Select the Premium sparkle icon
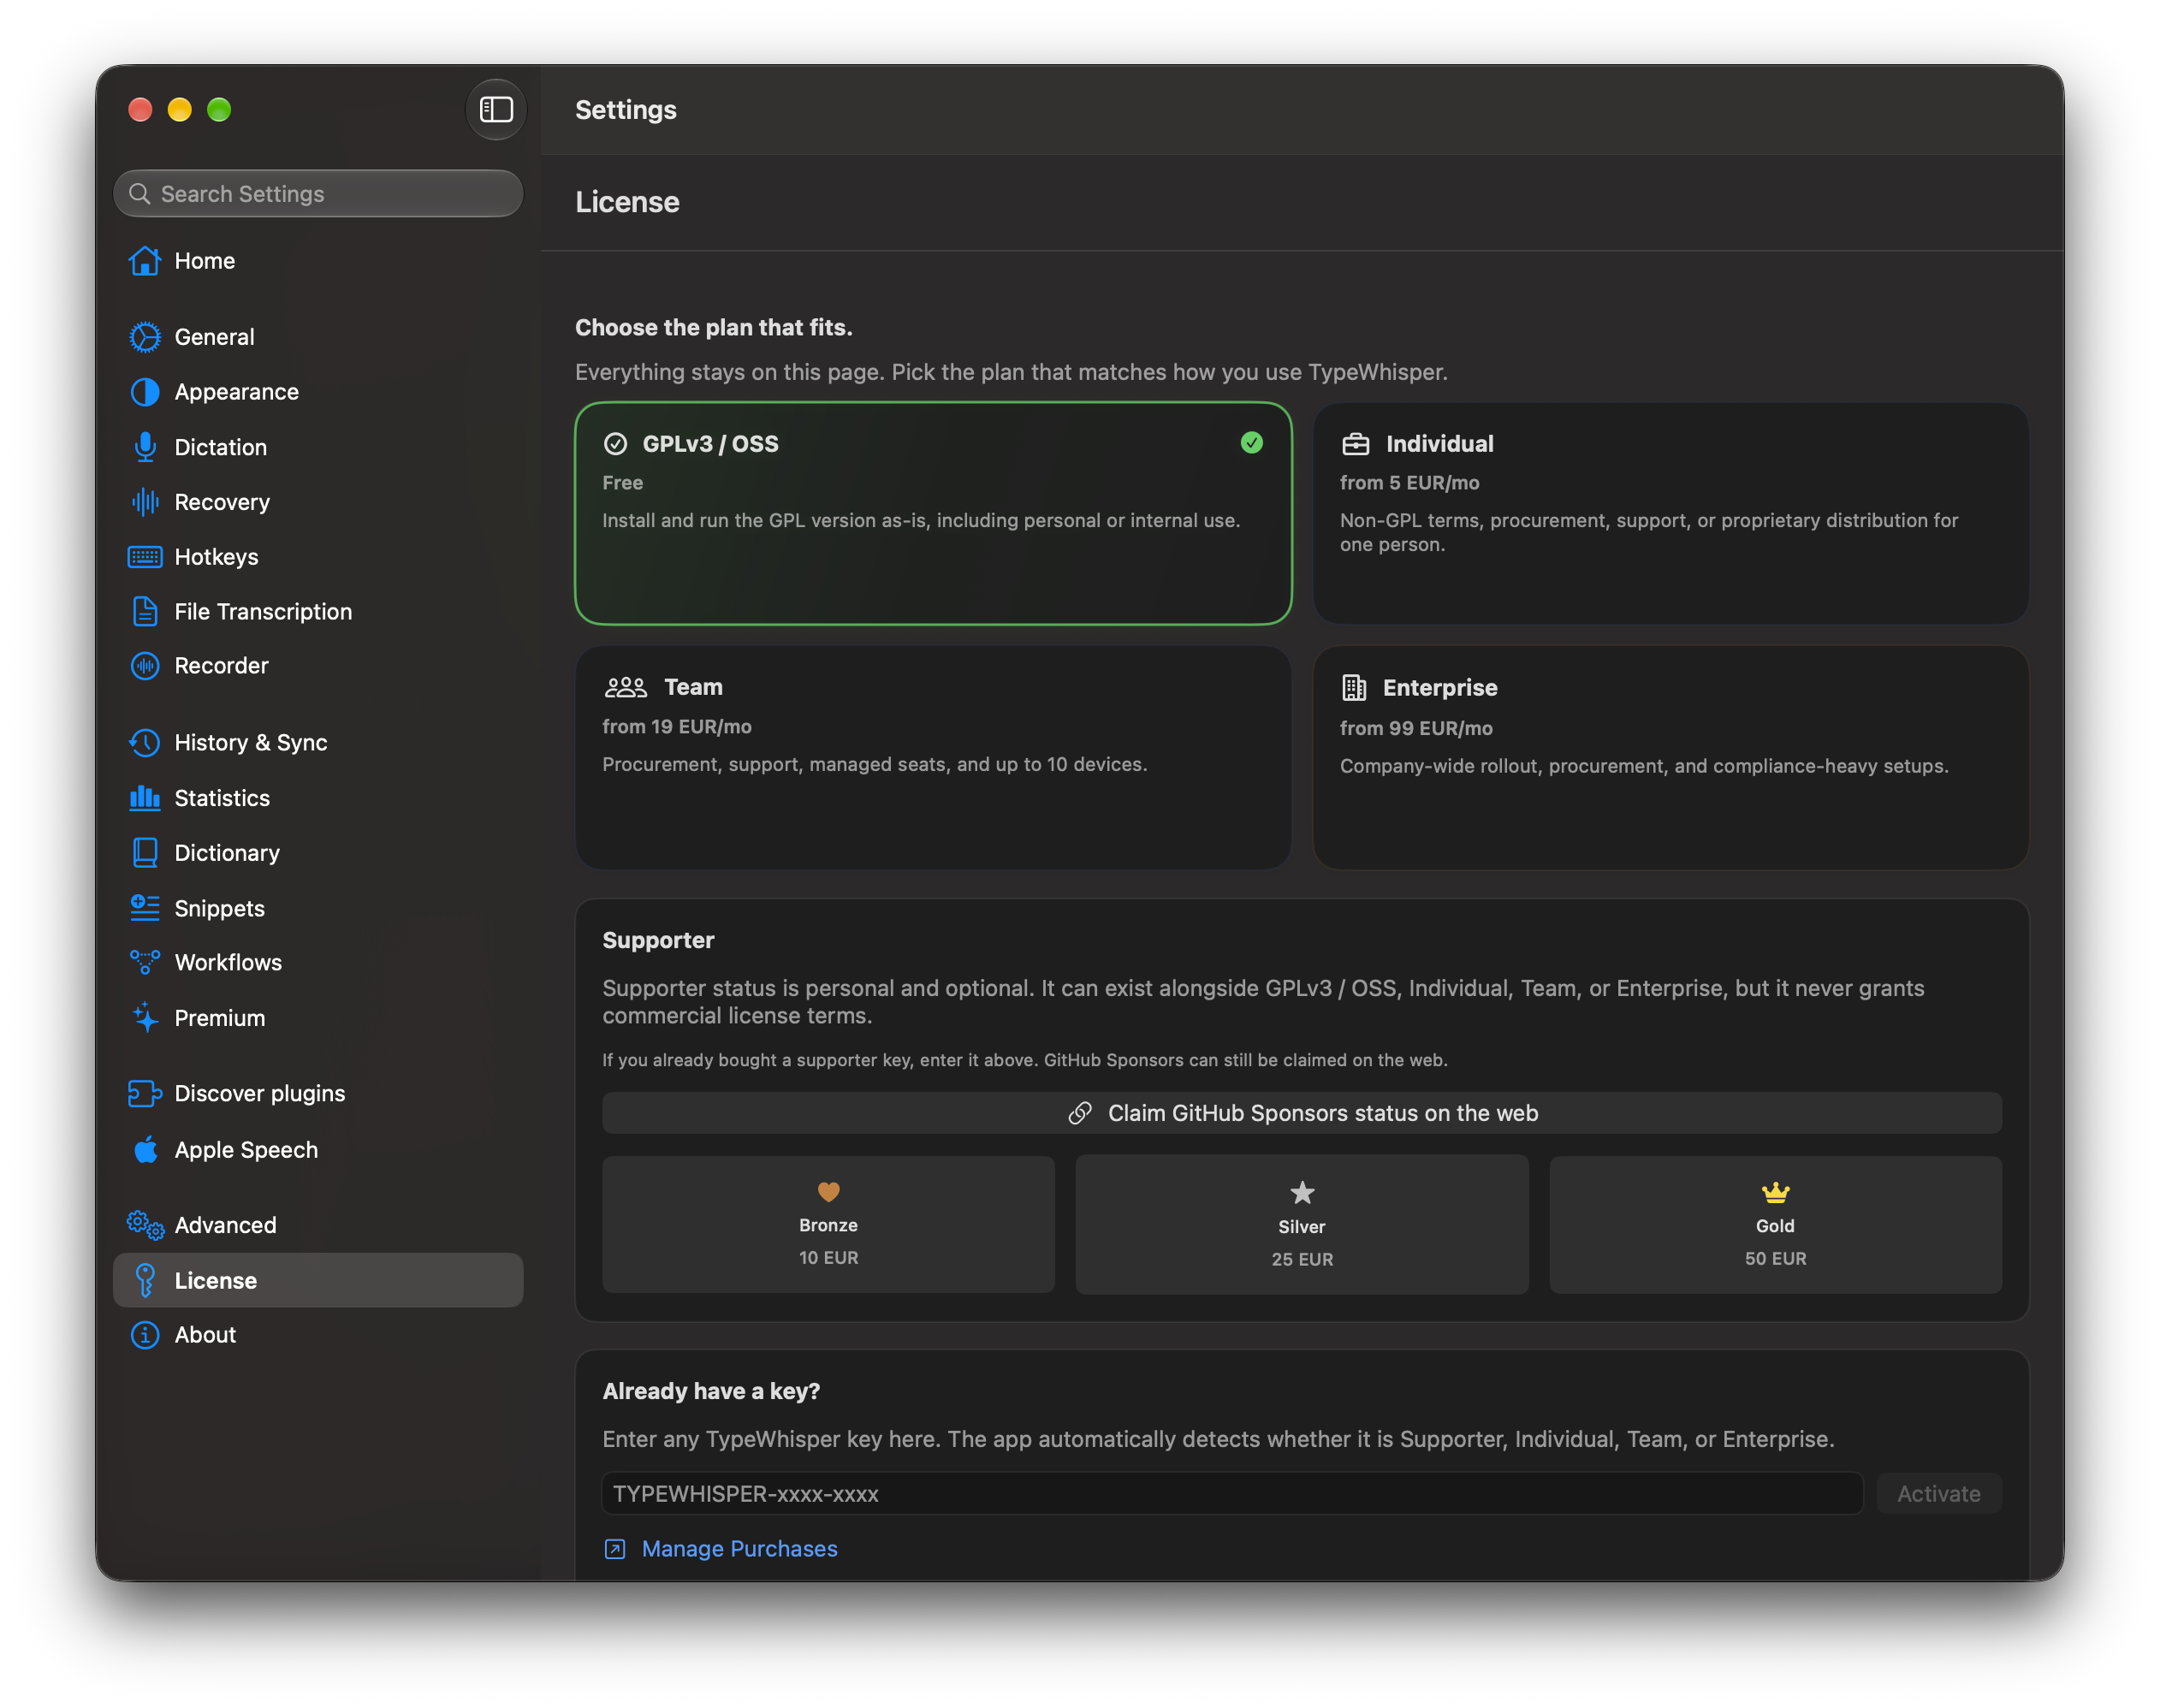This screenshot has height=1708, width=2160. (x=145, y=1018)
